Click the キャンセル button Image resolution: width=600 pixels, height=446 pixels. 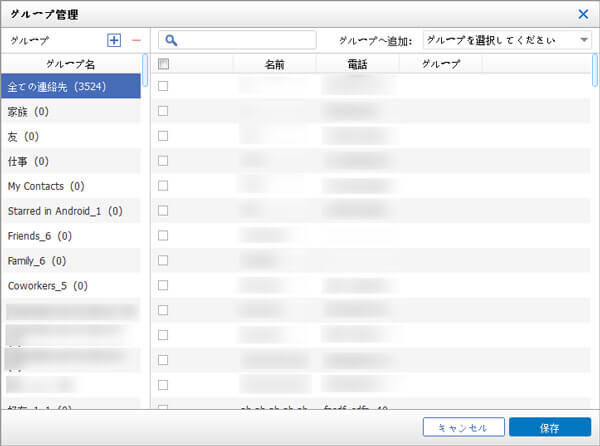click(x=463, y=427)
